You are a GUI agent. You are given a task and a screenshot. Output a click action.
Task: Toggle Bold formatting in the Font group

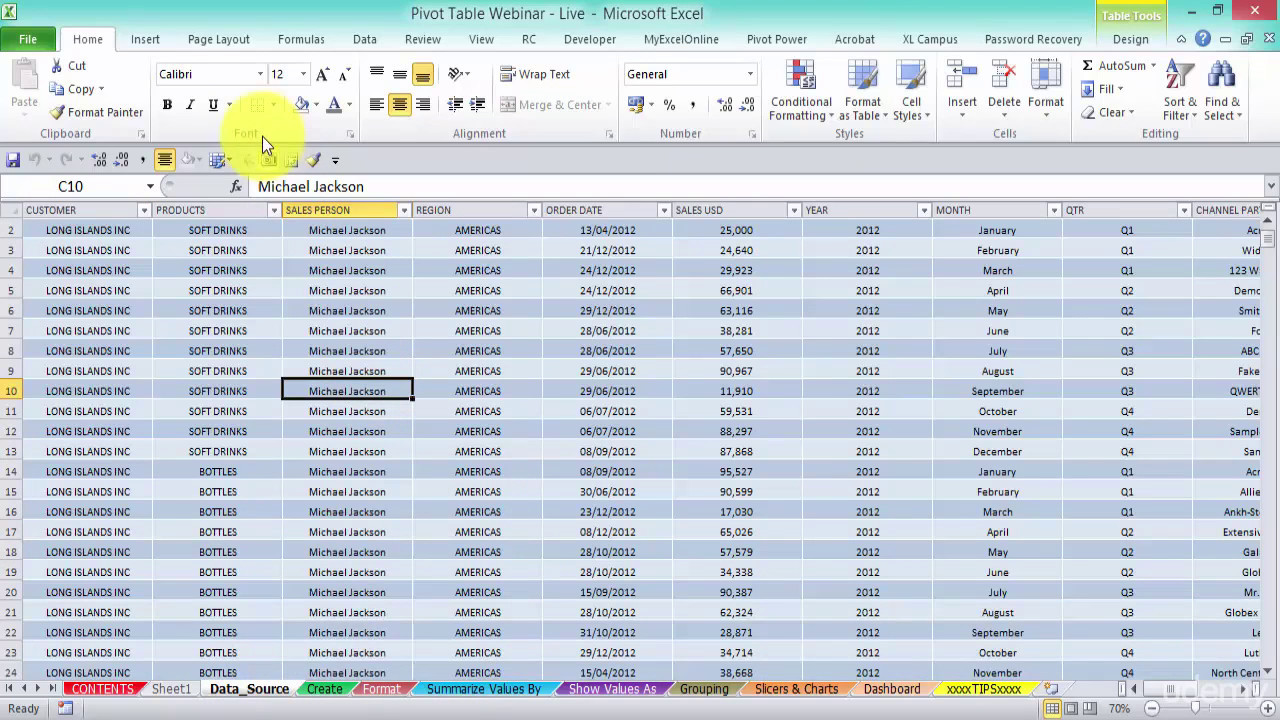[x=167, y=105]
